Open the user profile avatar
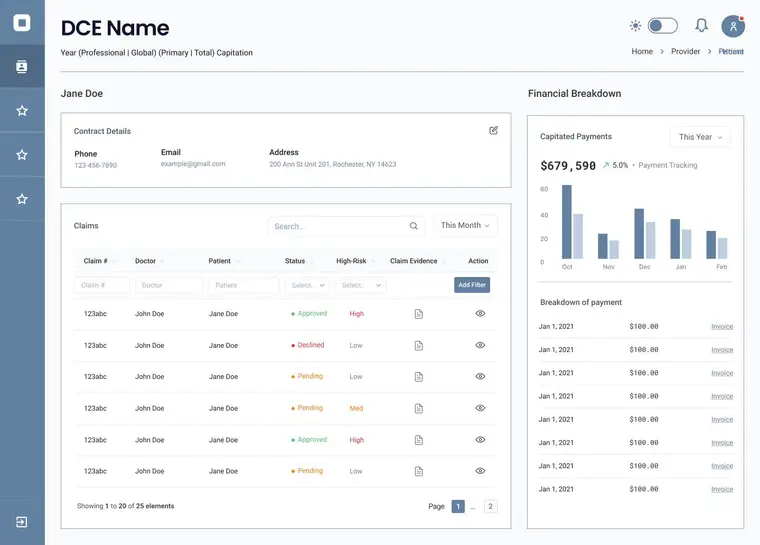Image resolution: width=760 pixels, height=545 pixels. tap(733, 26)
